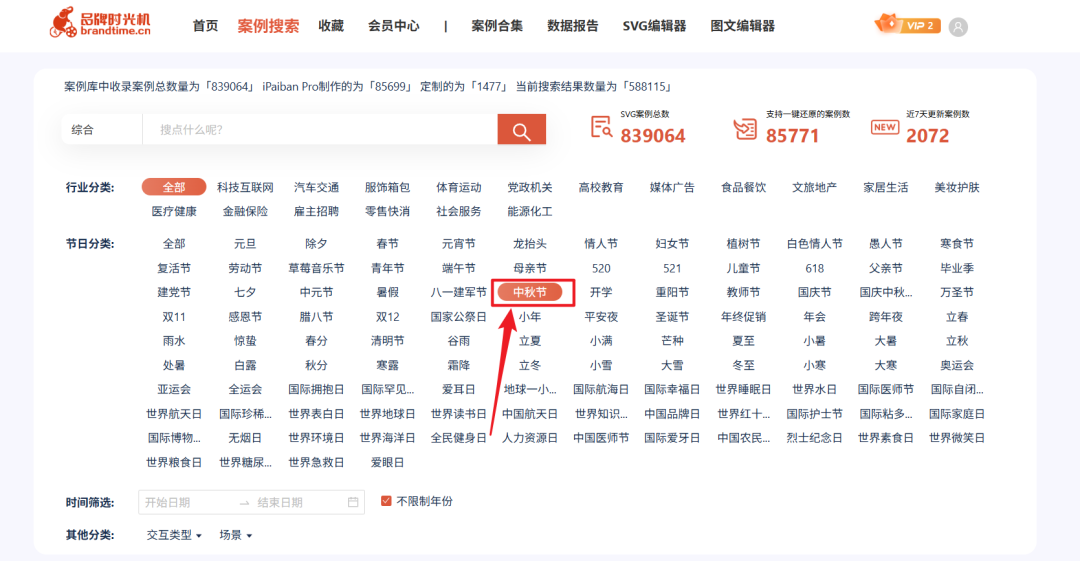1080x561 pixels.
Task: Select 全部 in holiday categories
Action: tap(174, 244)
